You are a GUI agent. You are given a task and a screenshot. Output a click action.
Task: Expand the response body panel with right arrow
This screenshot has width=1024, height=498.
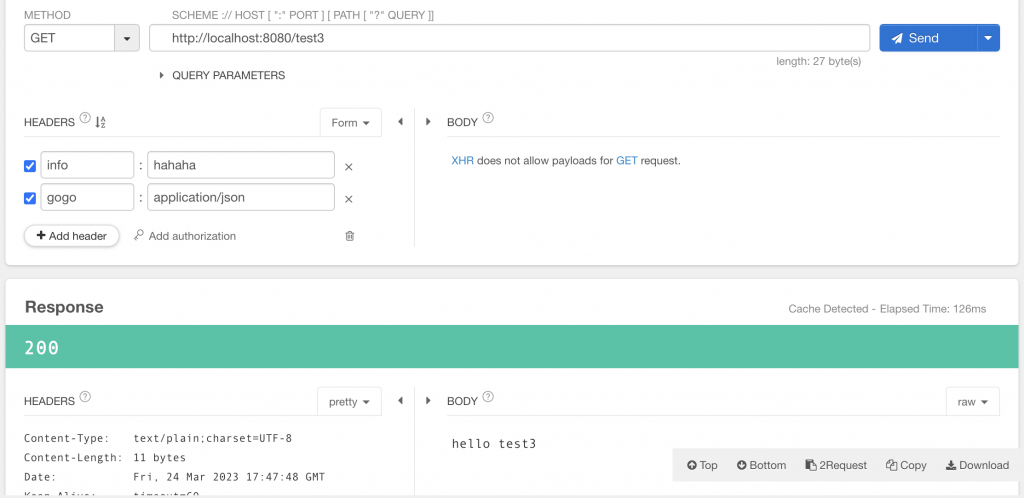[x=428, y=401]
